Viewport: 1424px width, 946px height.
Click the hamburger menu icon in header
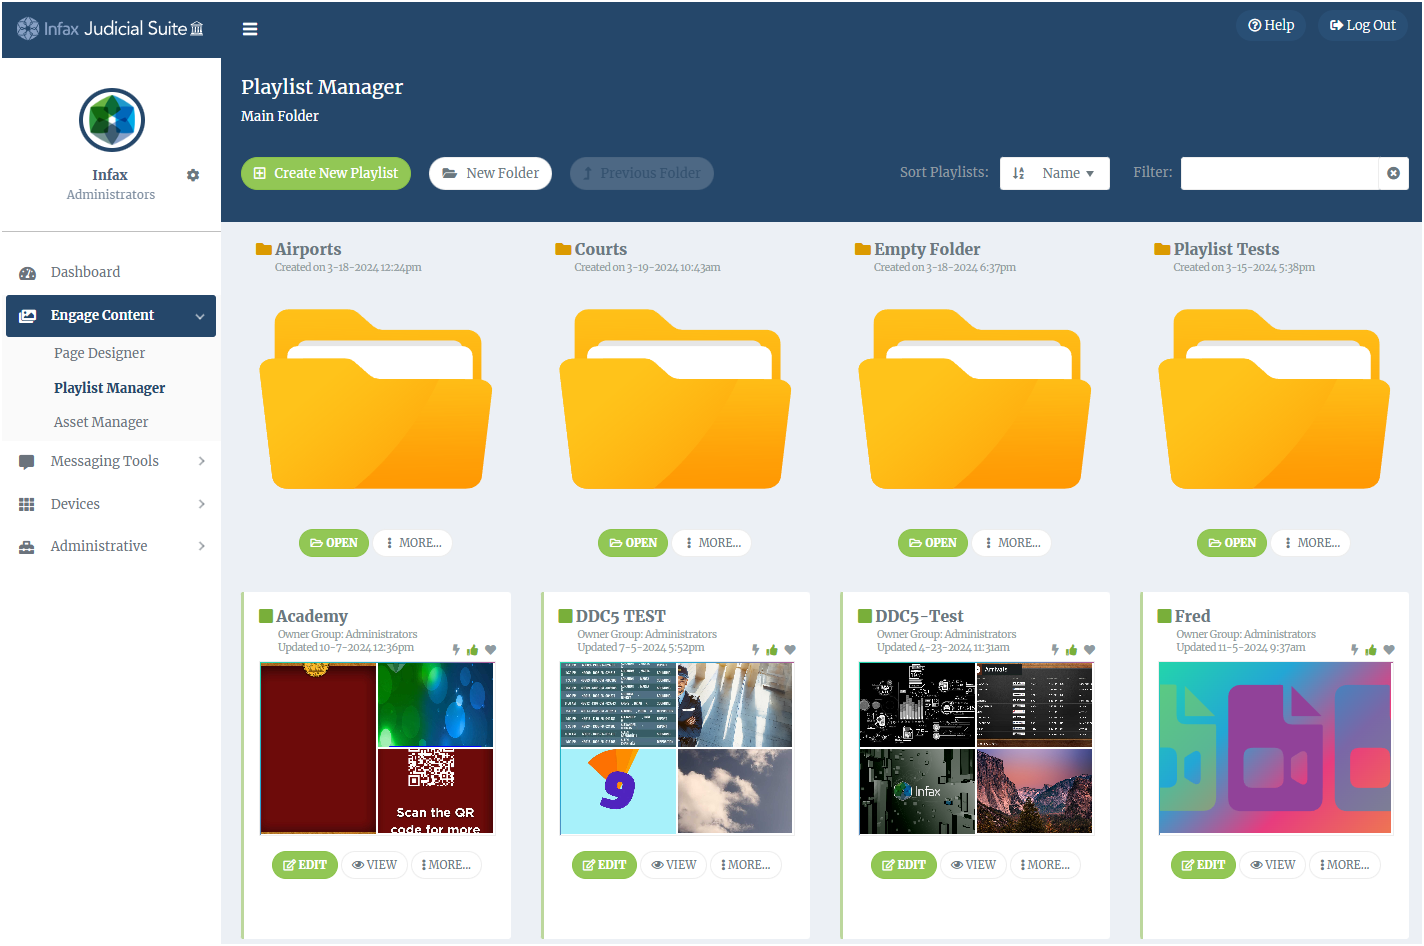point(250,29)
